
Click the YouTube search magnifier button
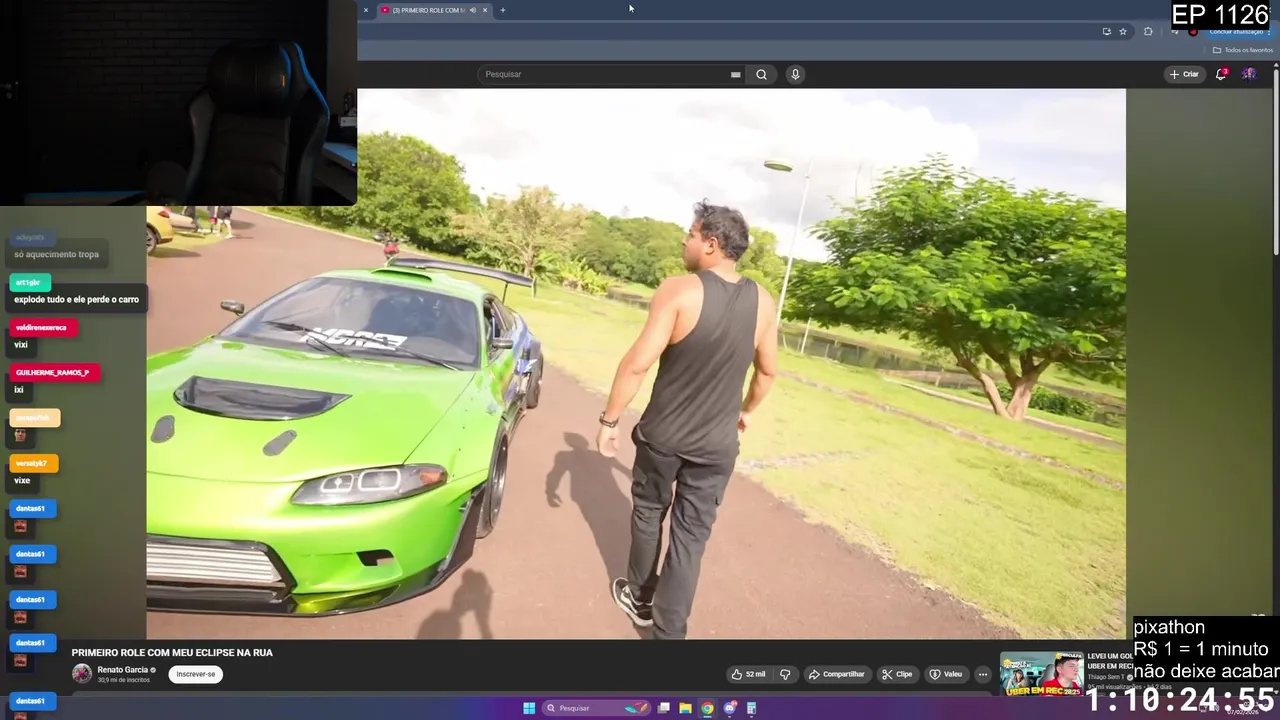click(761, 74)
